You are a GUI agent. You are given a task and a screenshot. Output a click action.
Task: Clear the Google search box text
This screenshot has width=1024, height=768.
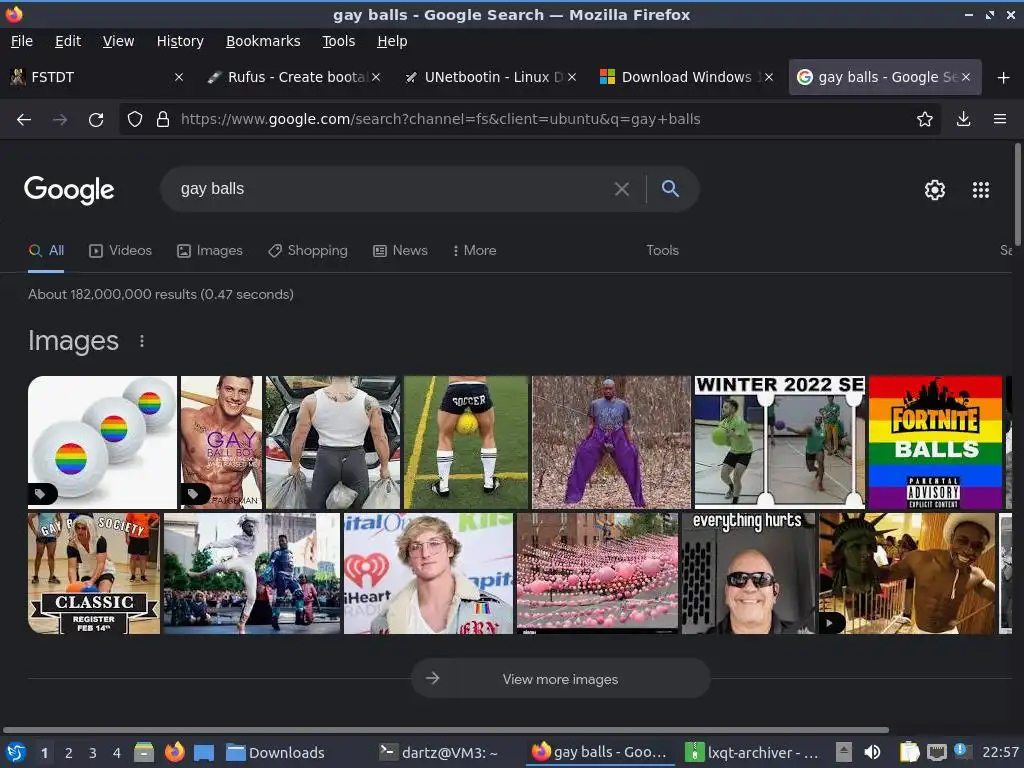click(622, 189)
